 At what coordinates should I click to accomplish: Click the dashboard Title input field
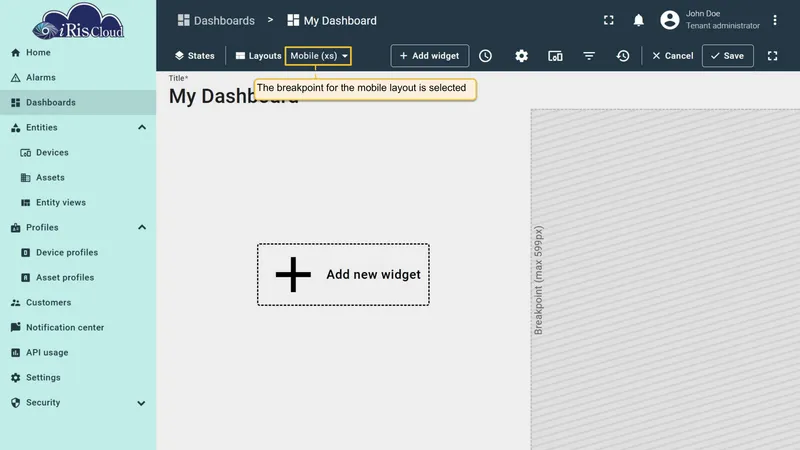tap(235, 96)
